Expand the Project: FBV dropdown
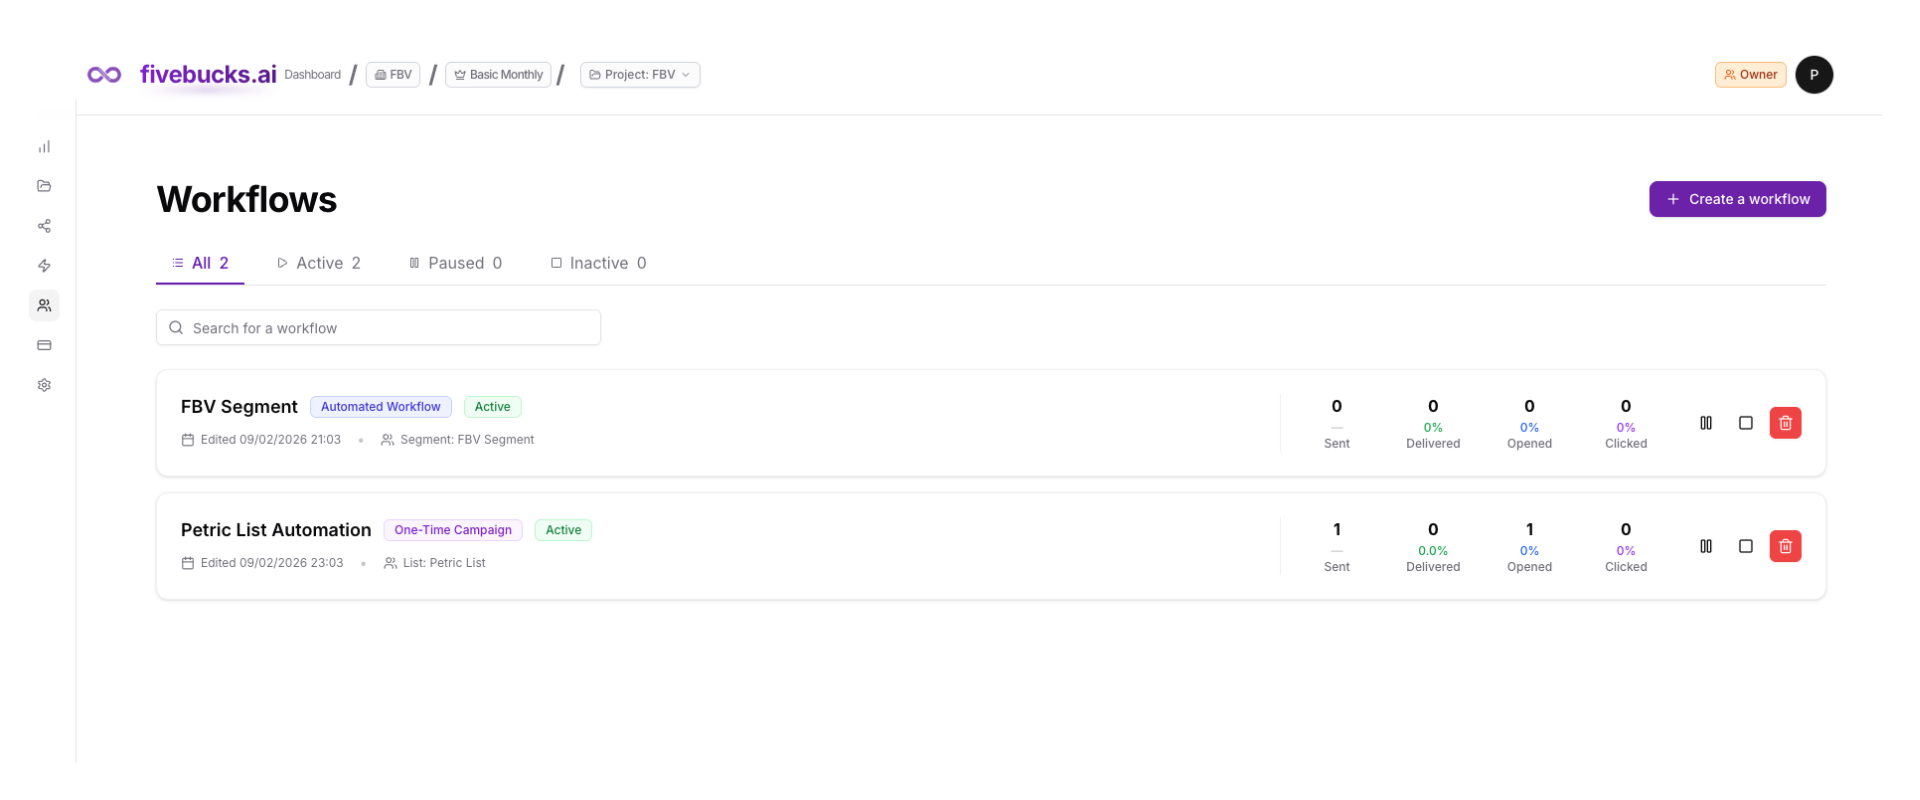Viewport: 1920px width, 800px height. (640, 75)
